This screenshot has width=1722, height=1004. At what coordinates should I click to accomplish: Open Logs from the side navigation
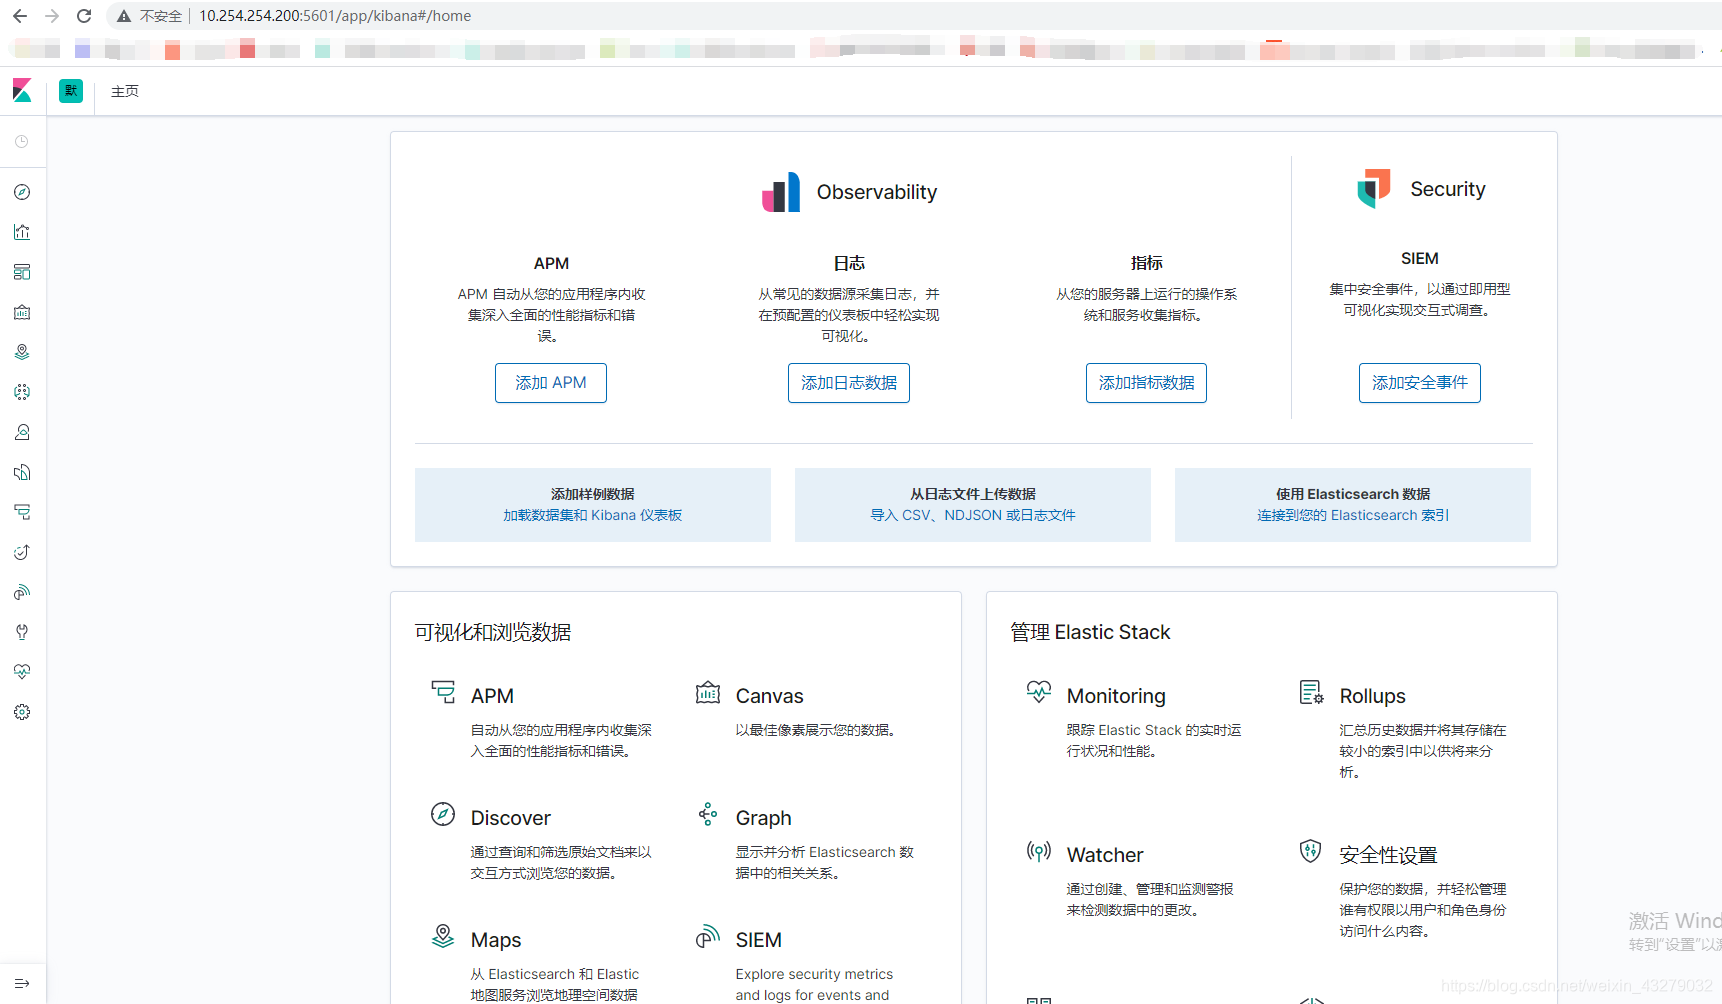[x=22, y=472]
